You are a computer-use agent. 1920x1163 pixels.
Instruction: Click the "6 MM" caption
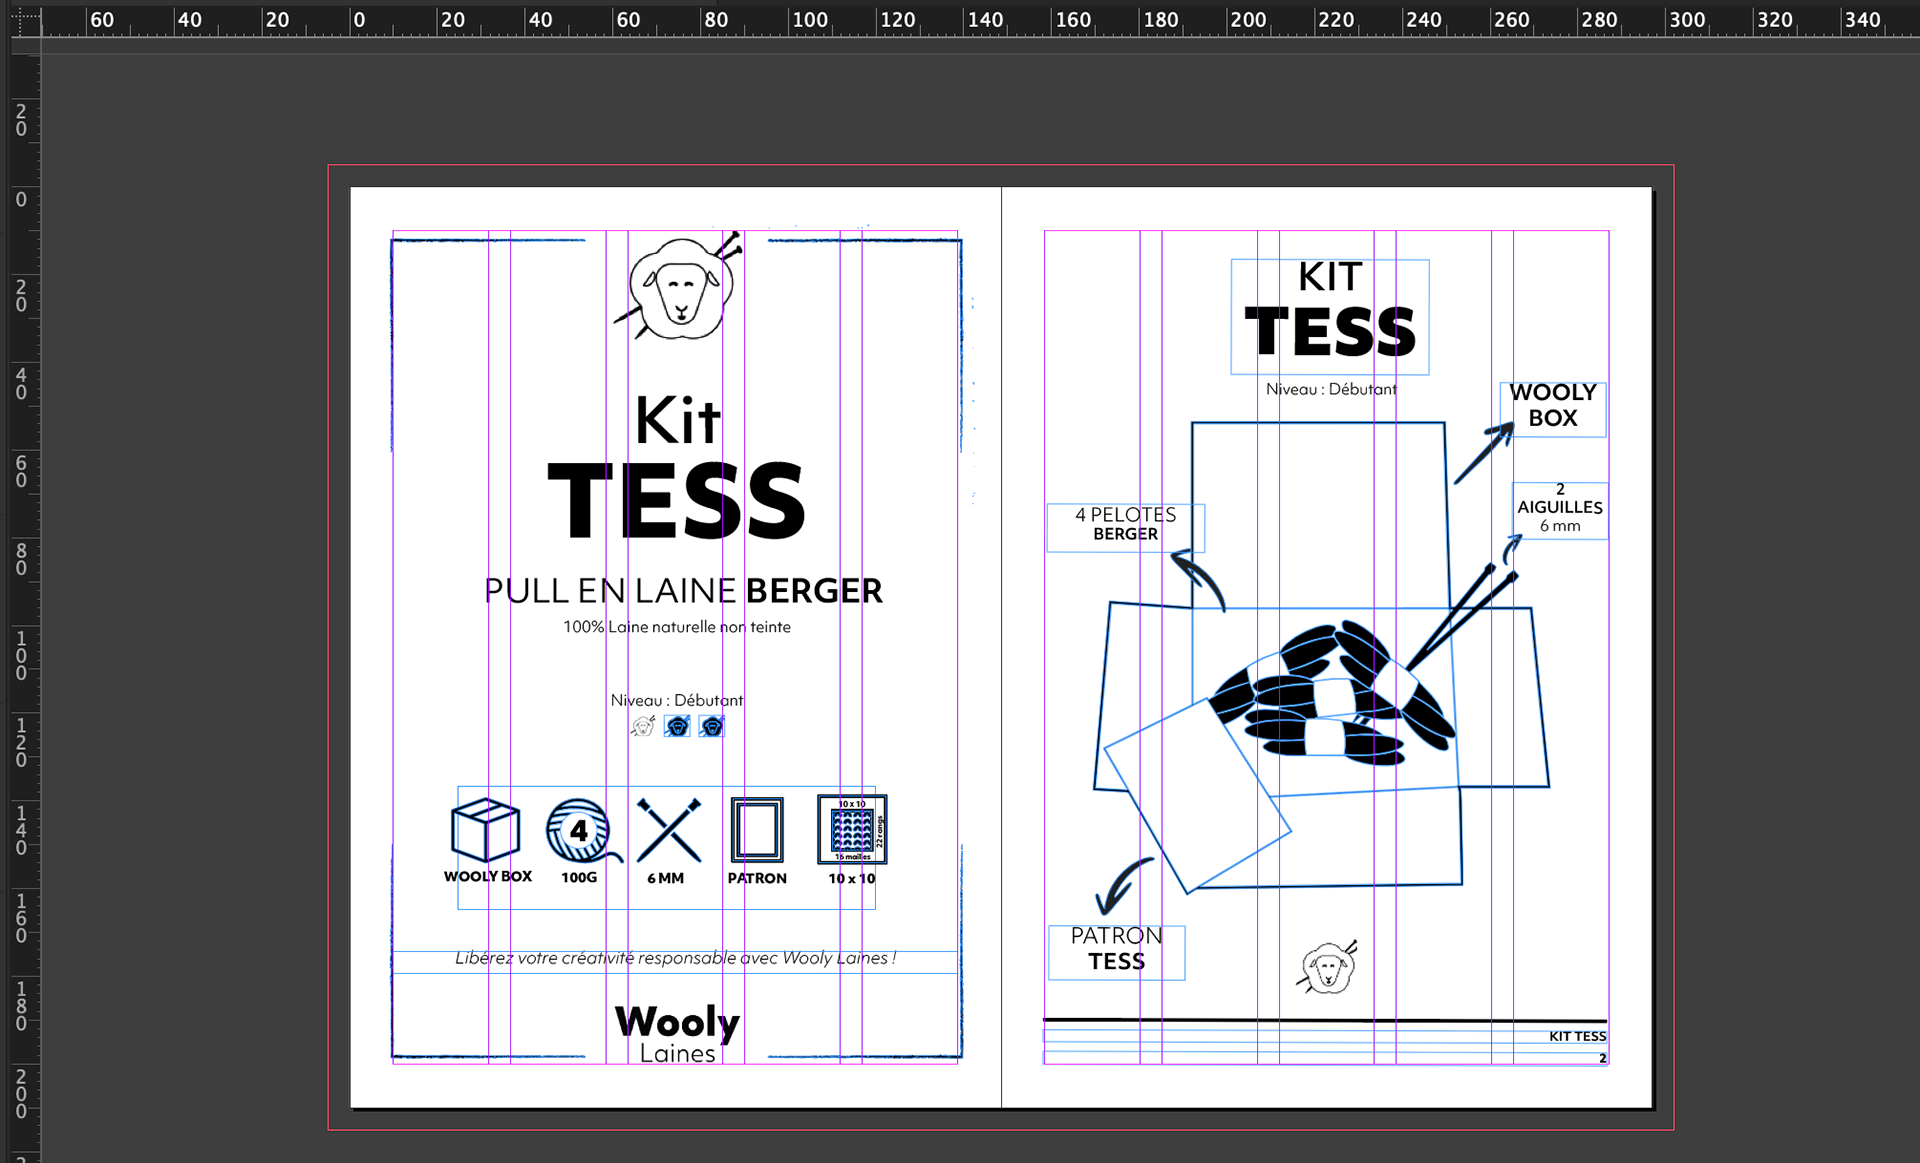[x=665, y=878]
